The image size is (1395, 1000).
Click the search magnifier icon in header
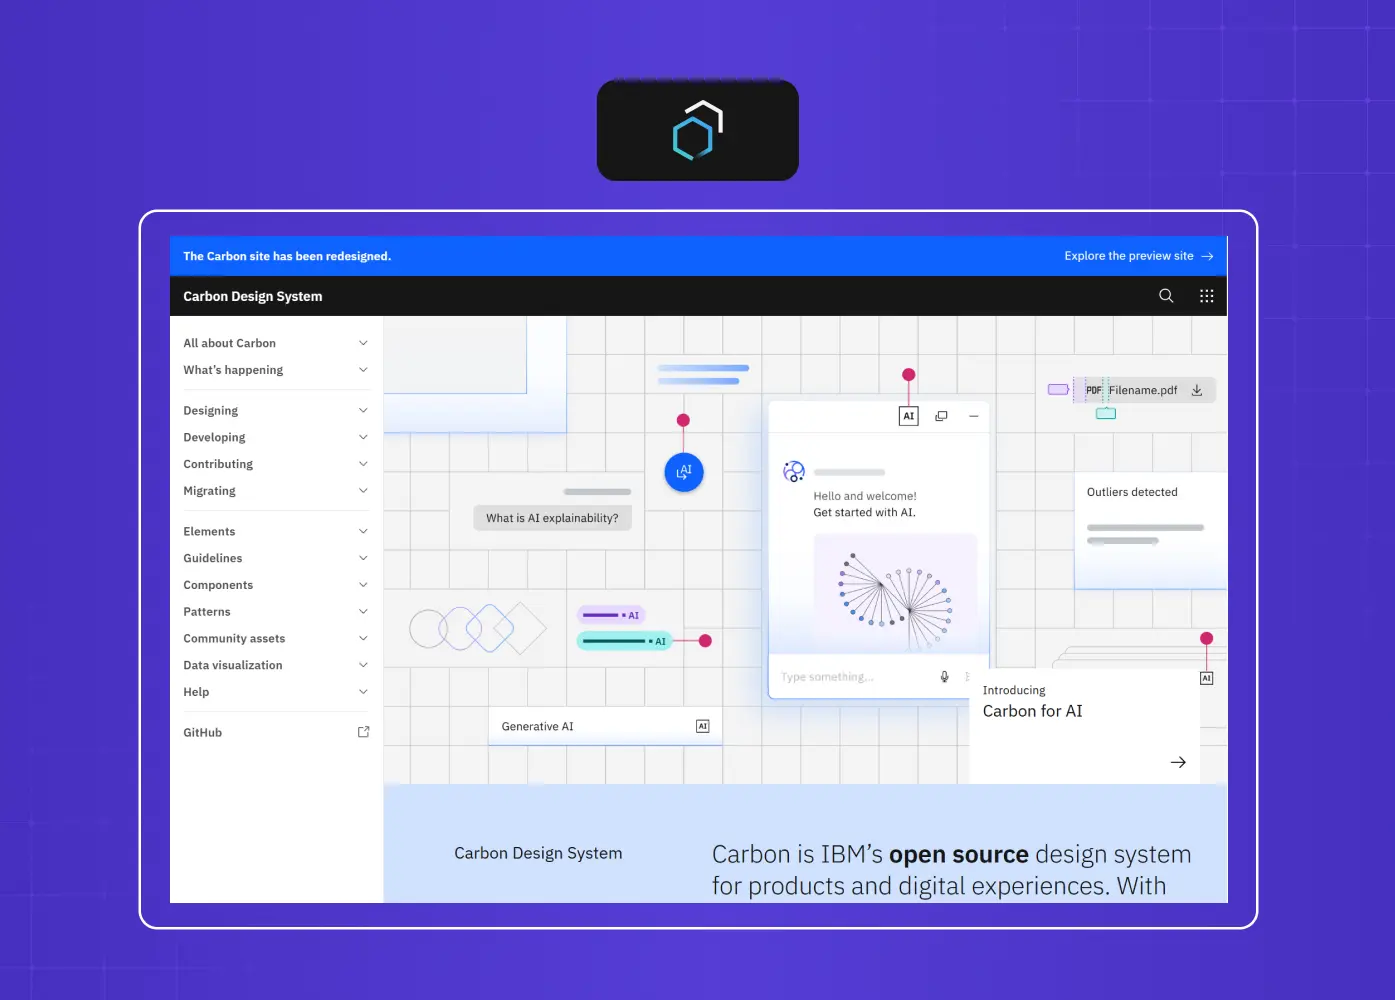1166,296
